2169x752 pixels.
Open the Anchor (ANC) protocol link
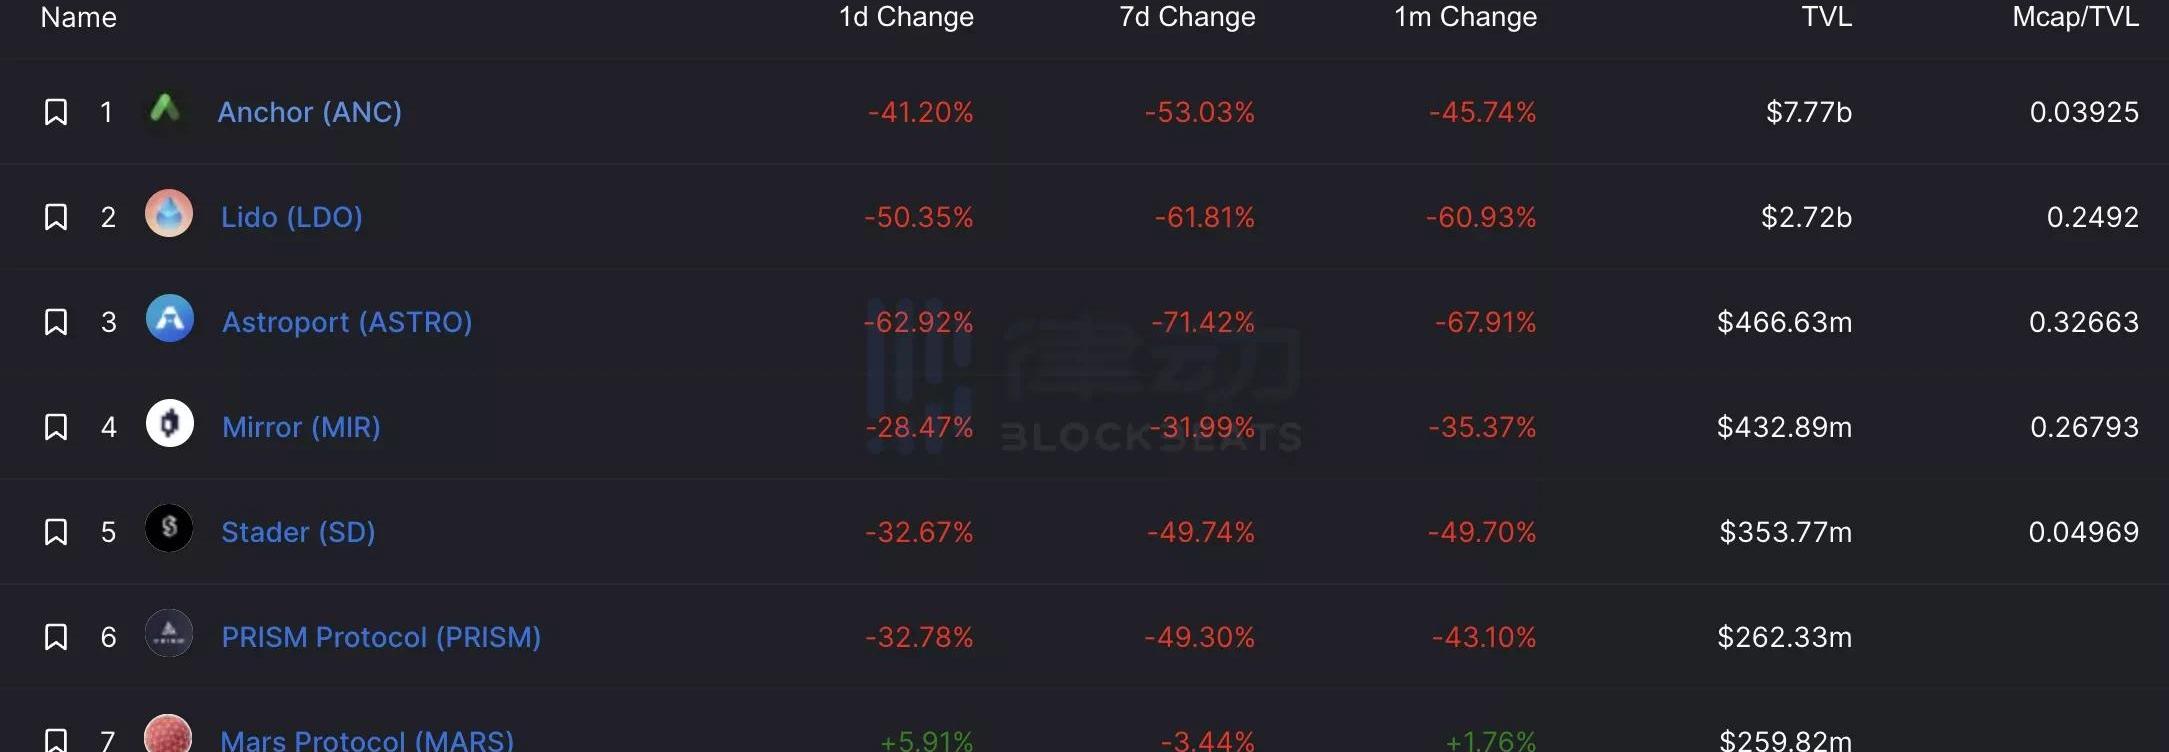coord(310,112)
